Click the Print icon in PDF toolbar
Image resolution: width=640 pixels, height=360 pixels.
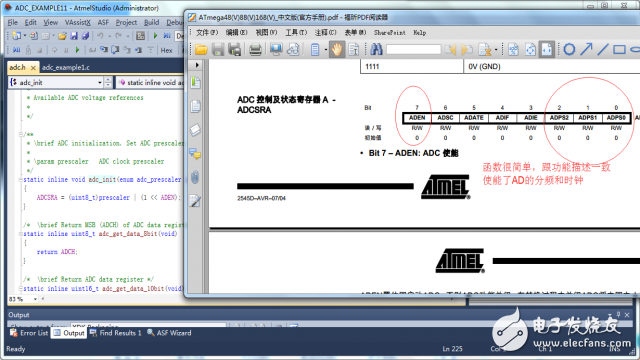click(x=255, y=50)
